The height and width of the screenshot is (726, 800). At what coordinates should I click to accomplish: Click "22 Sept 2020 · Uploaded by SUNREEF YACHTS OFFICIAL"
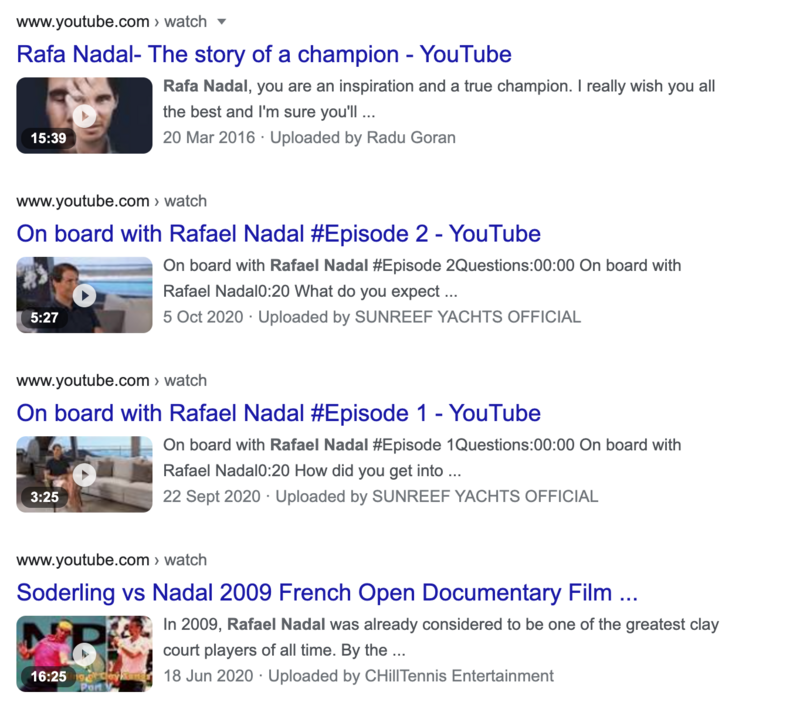381,497
